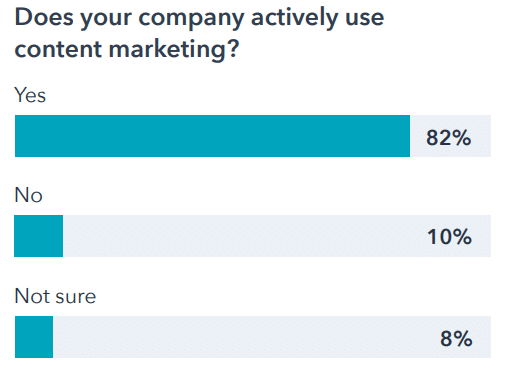Click the question mark ending the title
The image size is (520, 373).
(233, 49)
